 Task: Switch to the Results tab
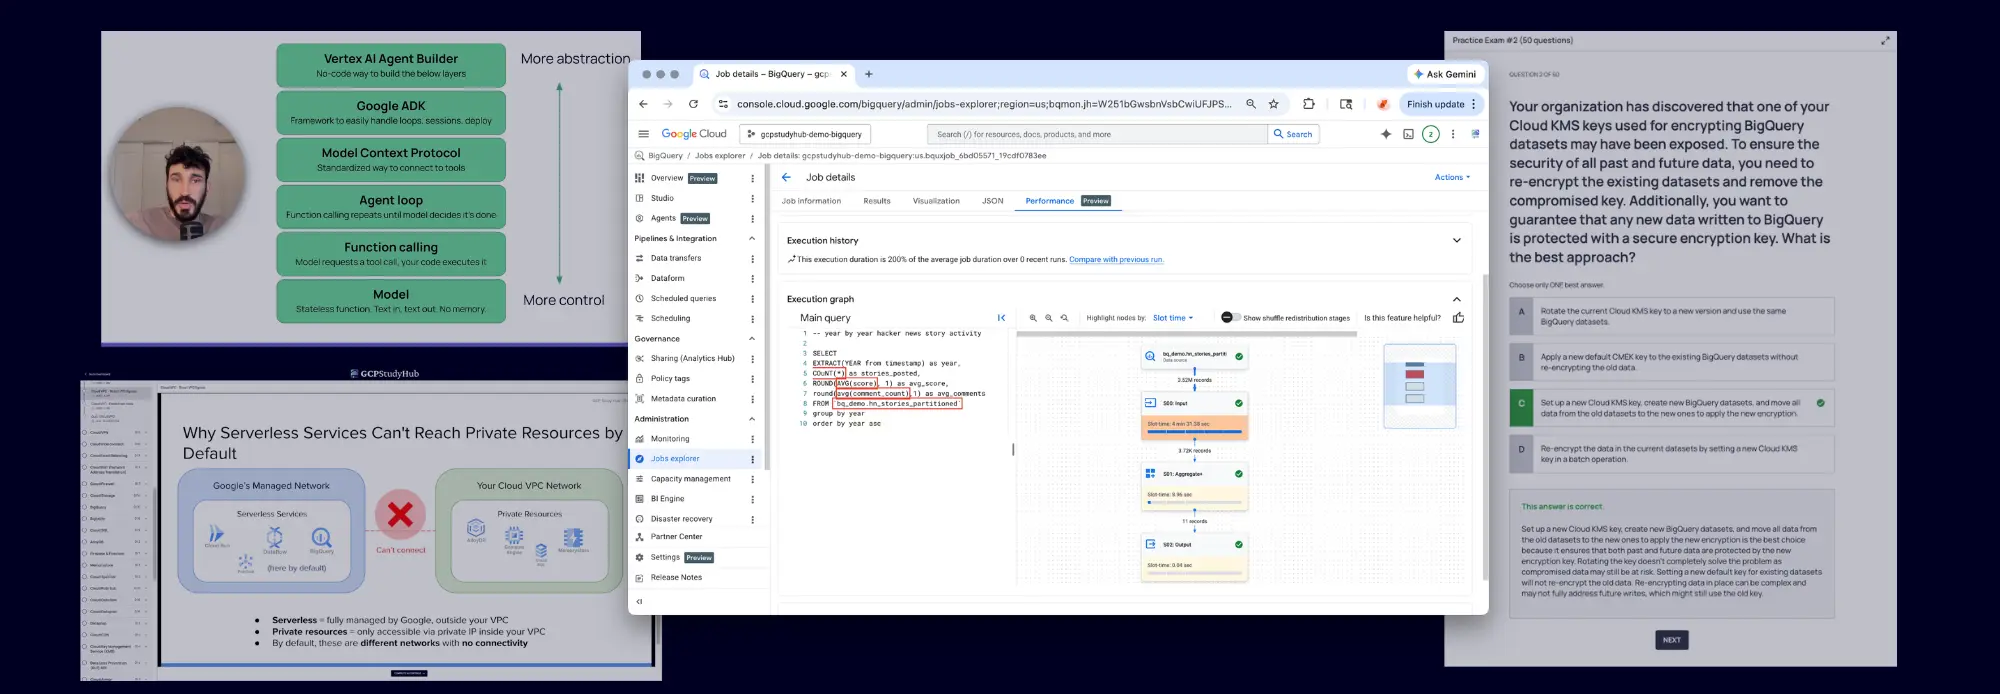[x=877, y=201]
